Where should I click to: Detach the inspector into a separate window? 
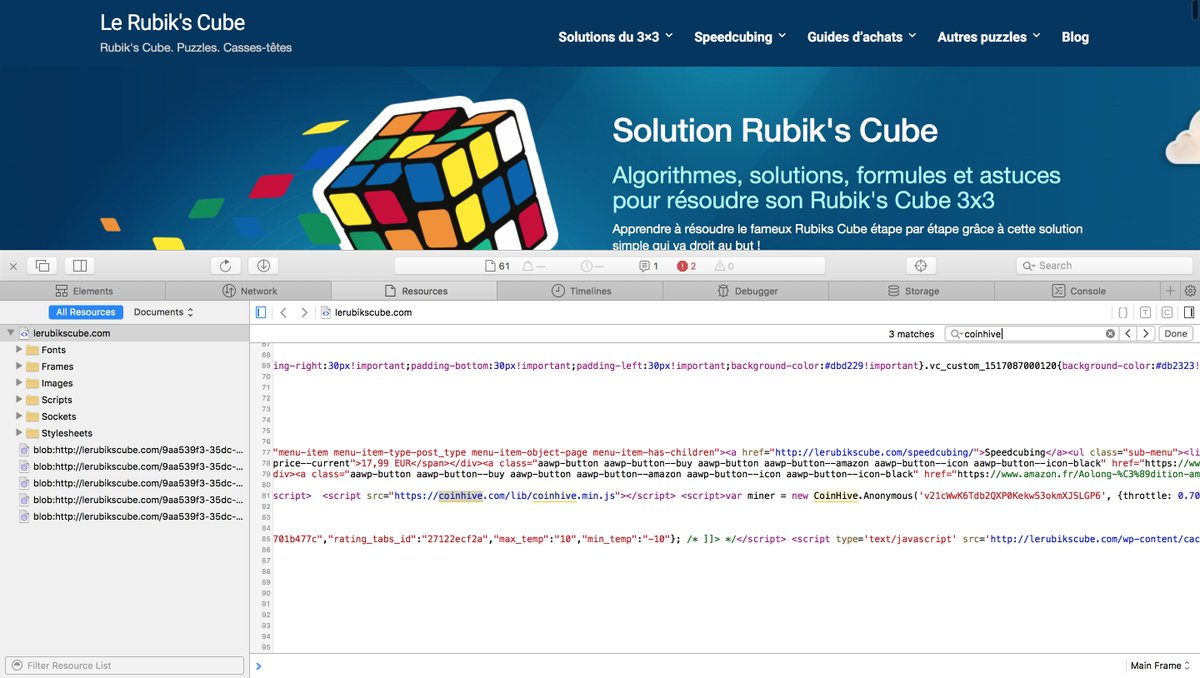click(x=43, y=266)
